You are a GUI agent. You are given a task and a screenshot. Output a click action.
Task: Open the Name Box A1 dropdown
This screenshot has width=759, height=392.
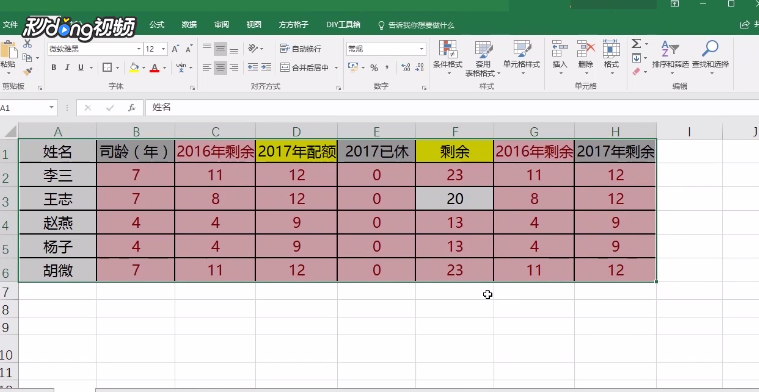(52, 107)
